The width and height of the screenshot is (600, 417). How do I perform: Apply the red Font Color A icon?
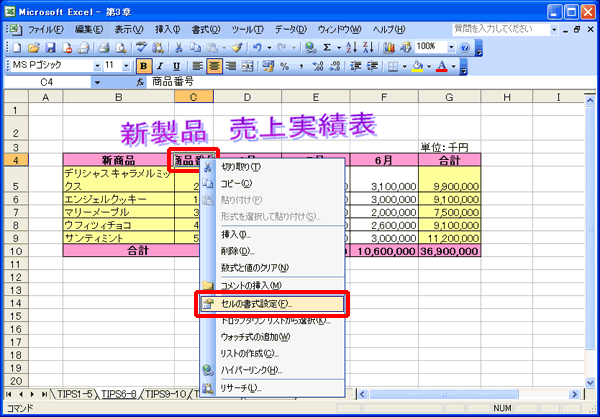pos(442,67)
